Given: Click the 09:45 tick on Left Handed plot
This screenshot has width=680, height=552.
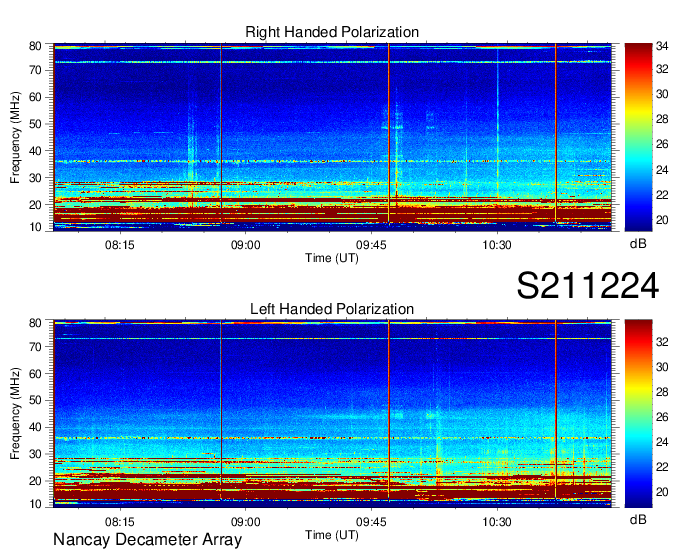Looking at the screenshot, I should [x=371, y=522].
